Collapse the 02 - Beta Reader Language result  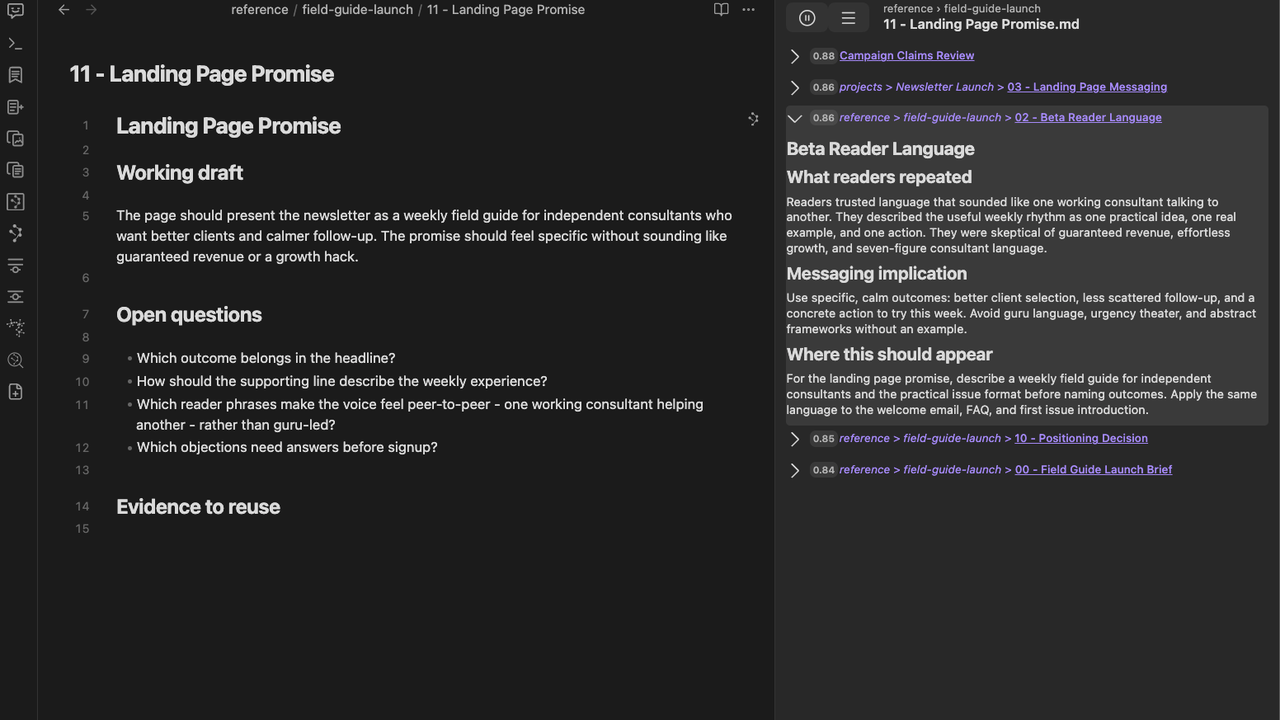point(795,118)
